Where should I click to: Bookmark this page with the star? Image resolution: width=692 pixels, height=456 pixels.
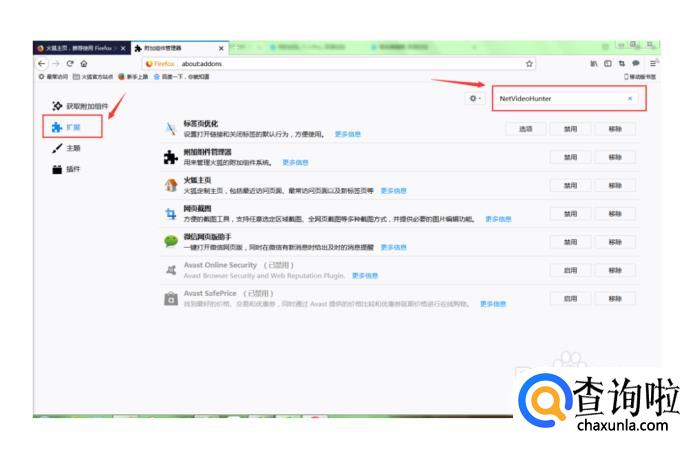(529, 64)
